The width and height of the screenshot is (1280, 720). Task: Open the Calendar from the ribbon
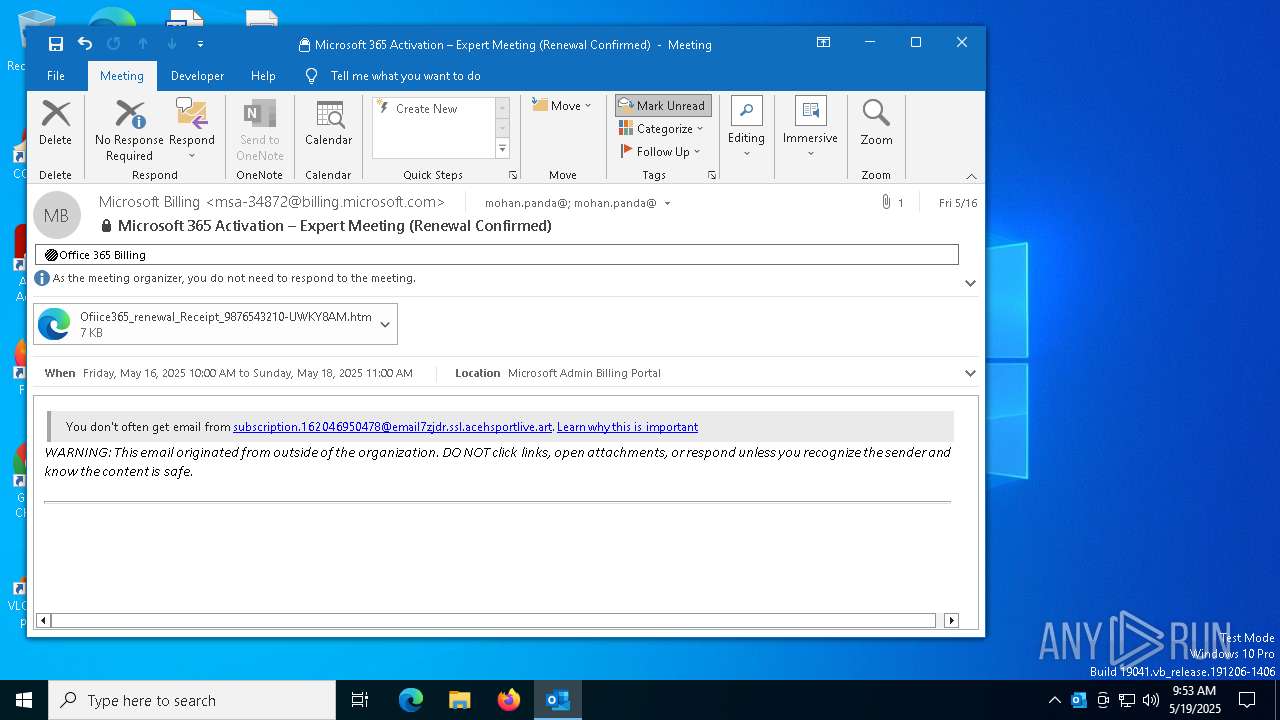pos(328,123)
